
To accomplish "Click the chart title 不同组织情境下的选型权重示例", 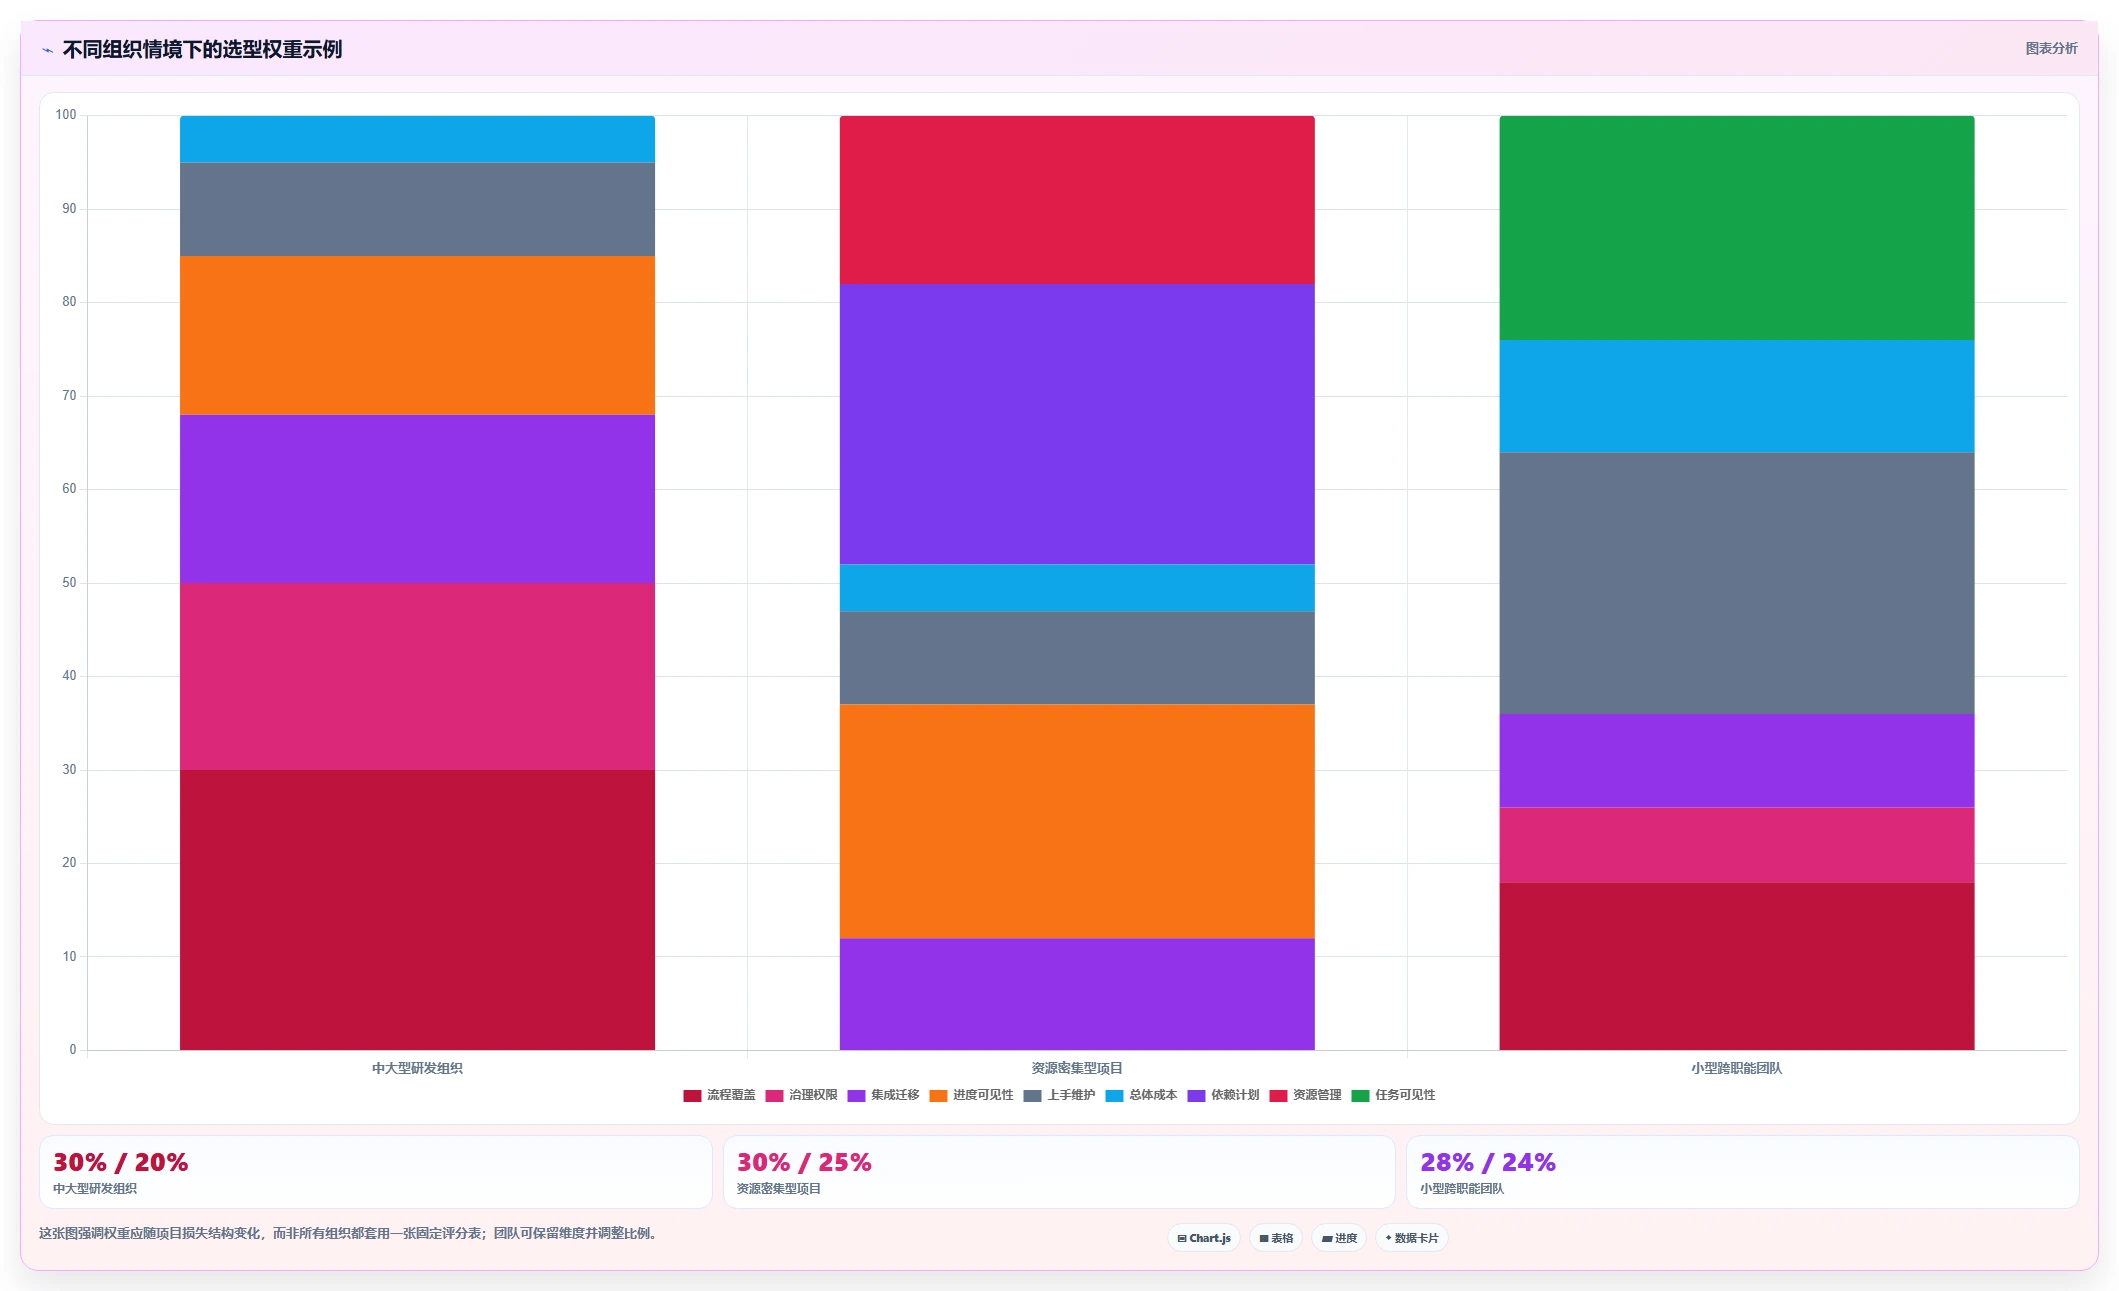I will tap(202, 49).
